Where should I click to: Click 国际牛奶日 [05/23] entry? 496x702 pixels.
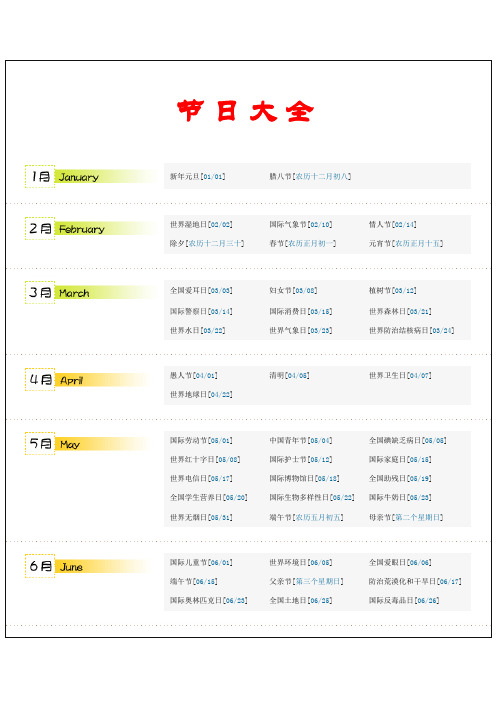400,497
